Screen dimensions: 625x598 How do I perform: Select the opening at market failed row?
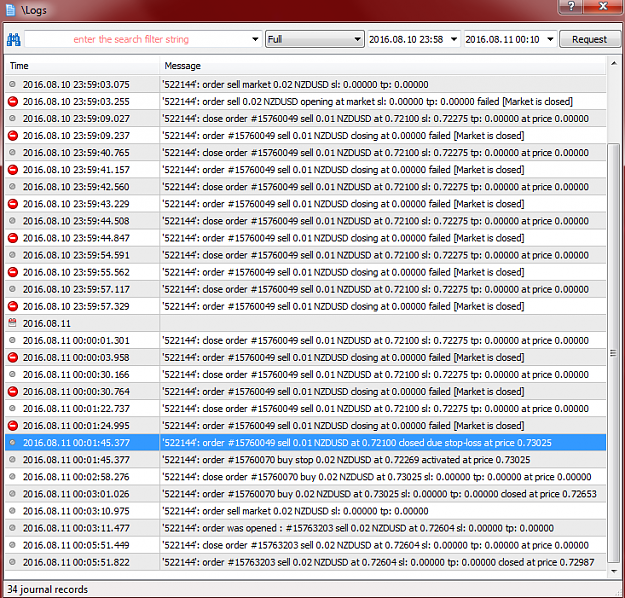pyautogui.click(x=305, y=102)
